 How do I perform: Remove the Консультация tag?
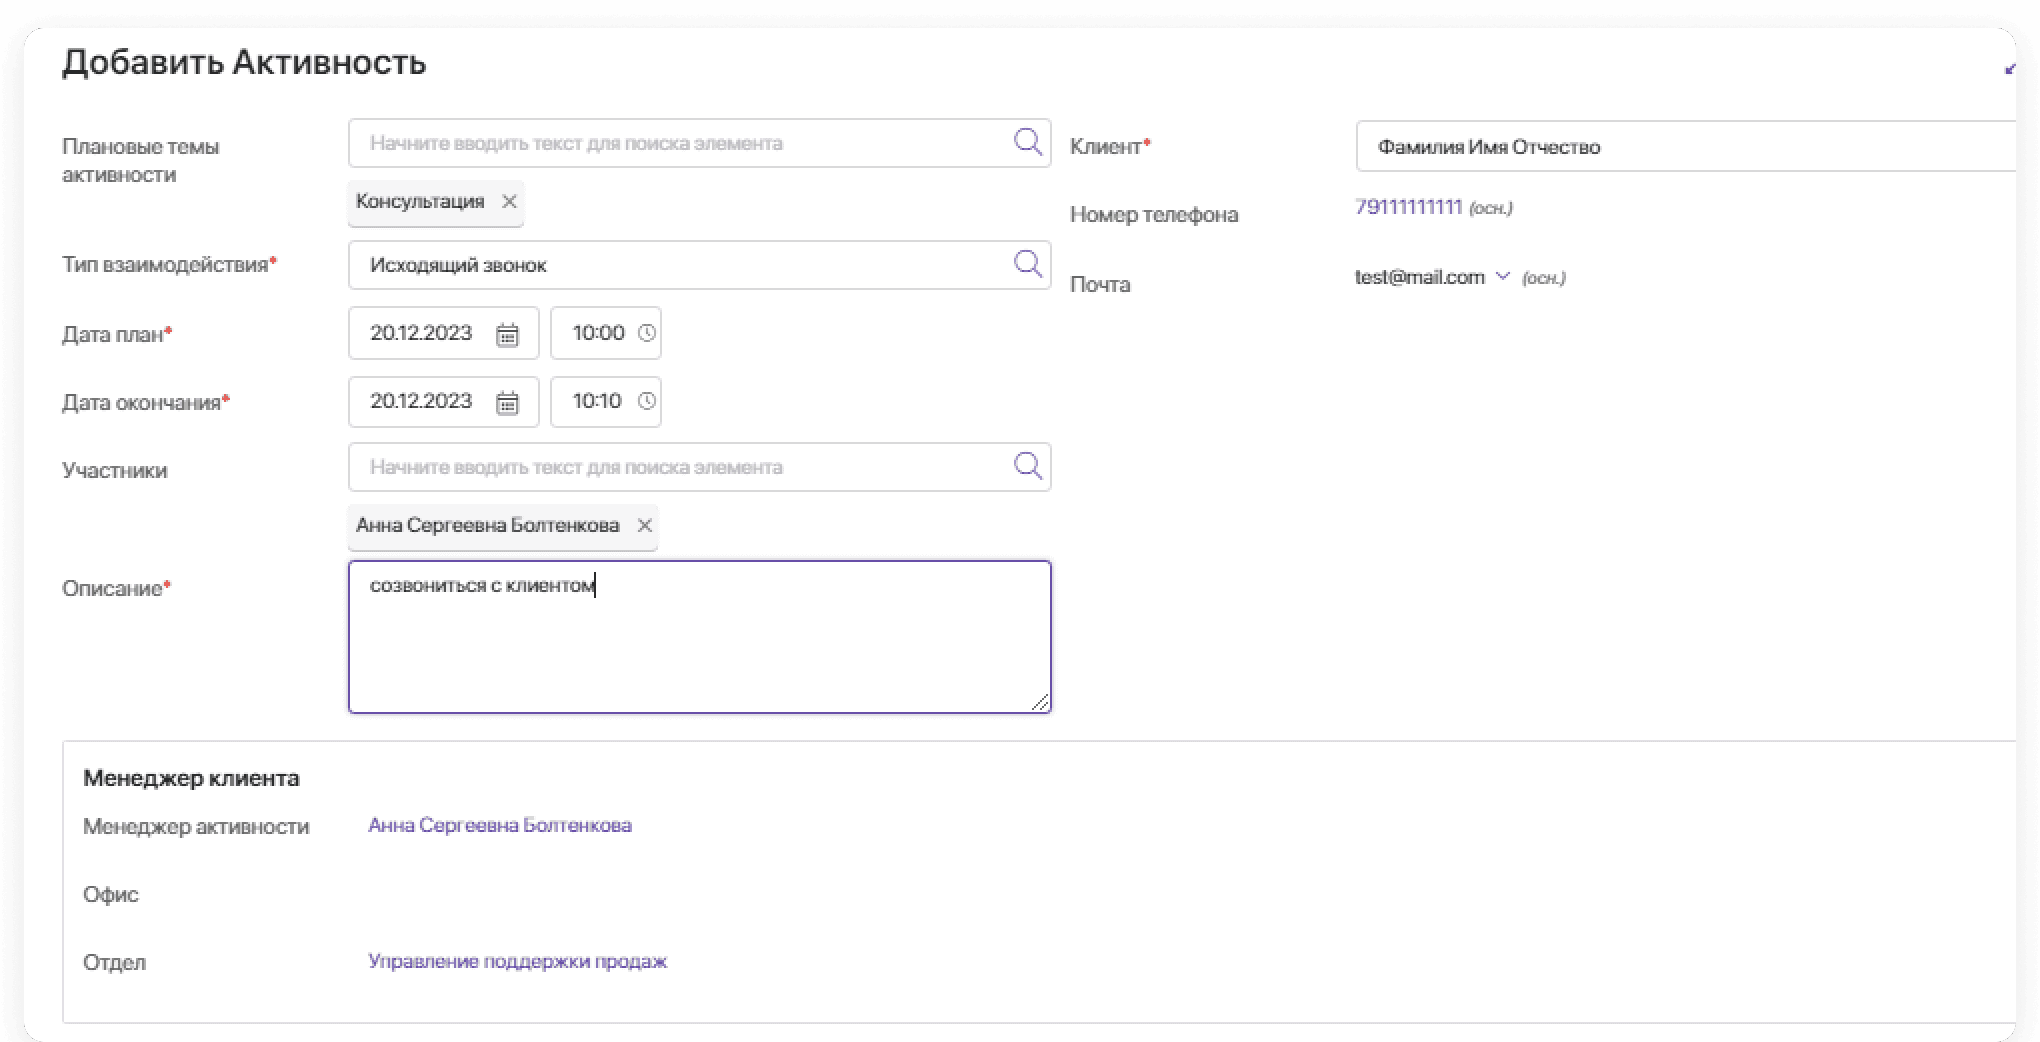(509, 202)
